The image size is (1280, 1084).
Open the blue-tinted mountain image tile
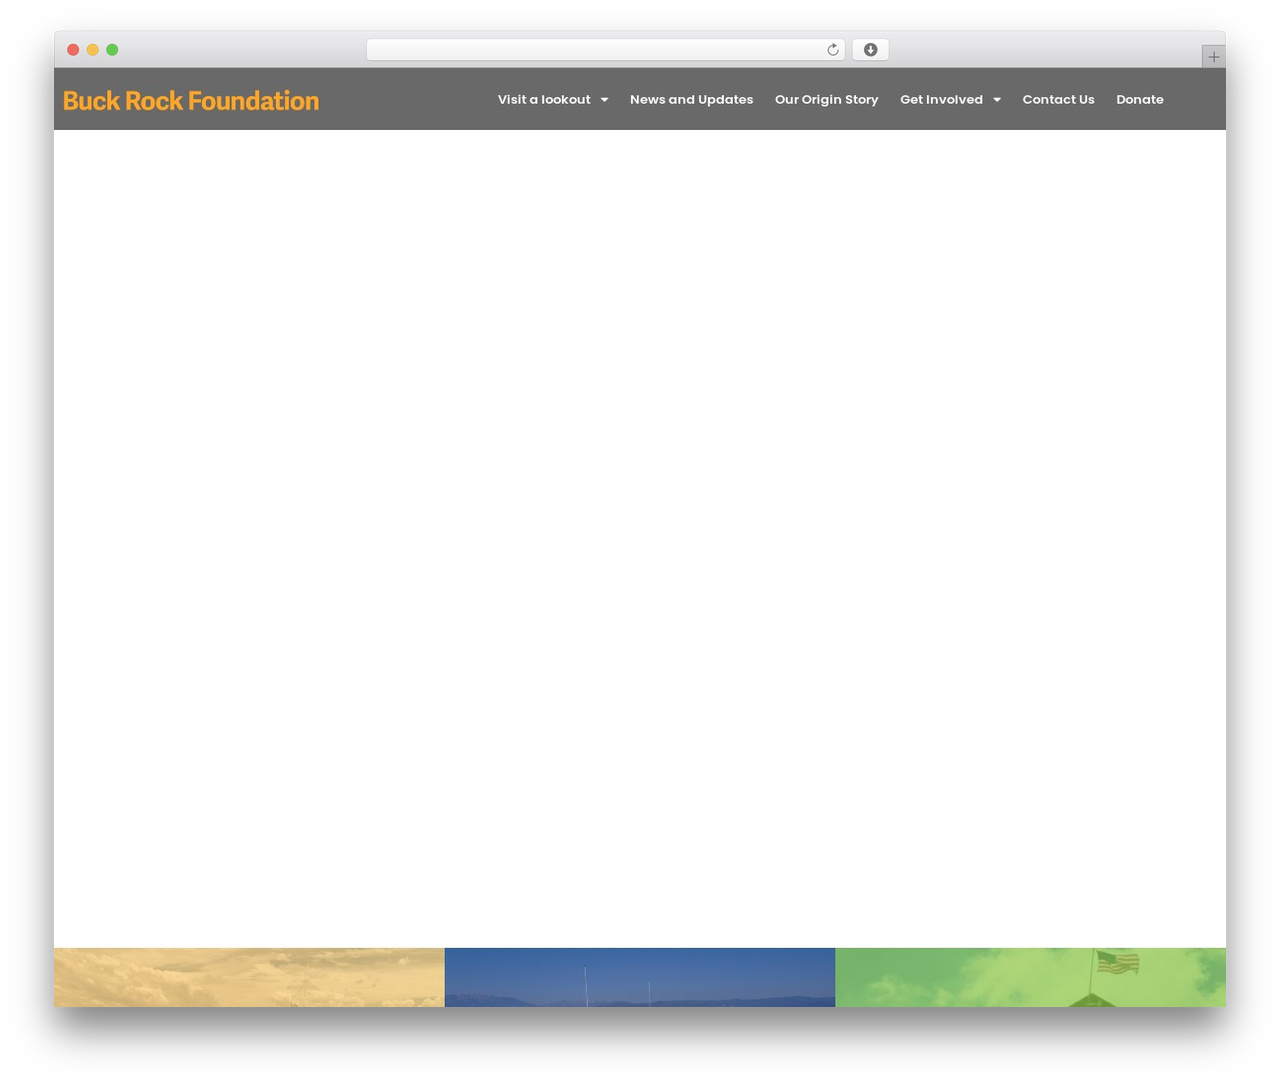pyautogui.click(x=640, y=977)
